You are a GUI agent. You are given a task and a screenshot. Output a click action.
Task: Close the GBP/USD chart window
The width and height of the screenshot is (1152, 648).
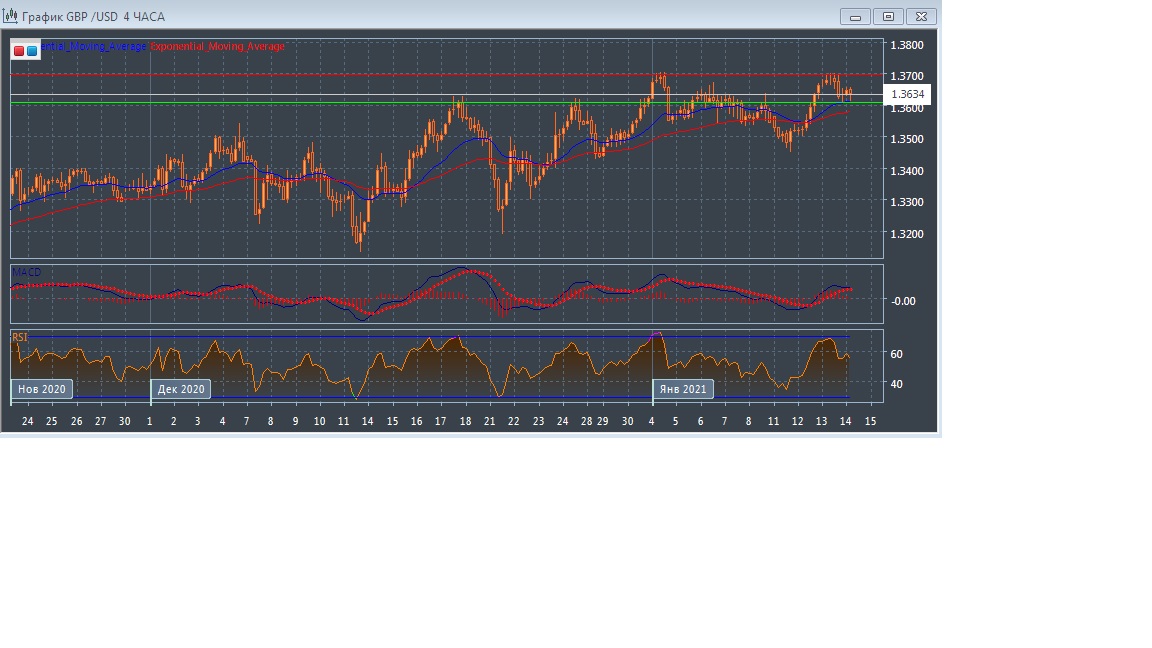[922, 16]
